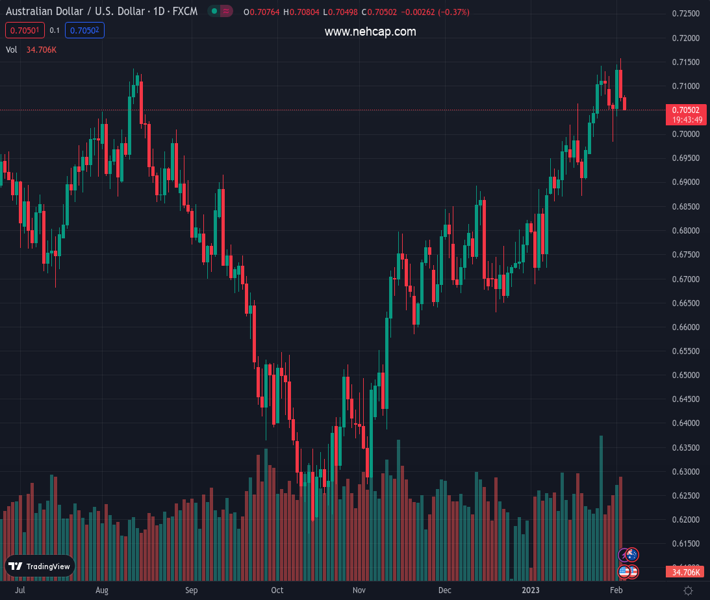
Task: Click the 0.67500 price axis label
Action: (x=686, y=254)
